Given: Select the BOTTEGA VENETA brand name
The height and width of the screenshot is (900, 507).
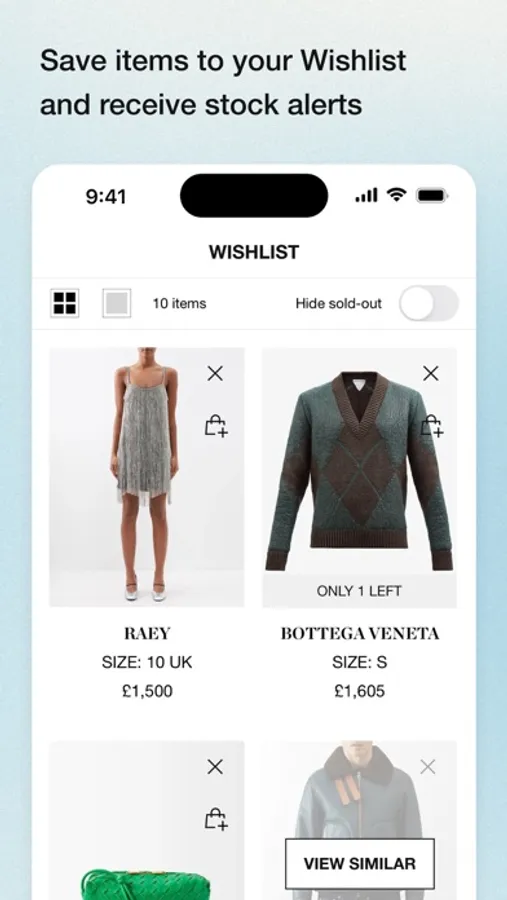Looking at the screenshot, I should 359,633.
